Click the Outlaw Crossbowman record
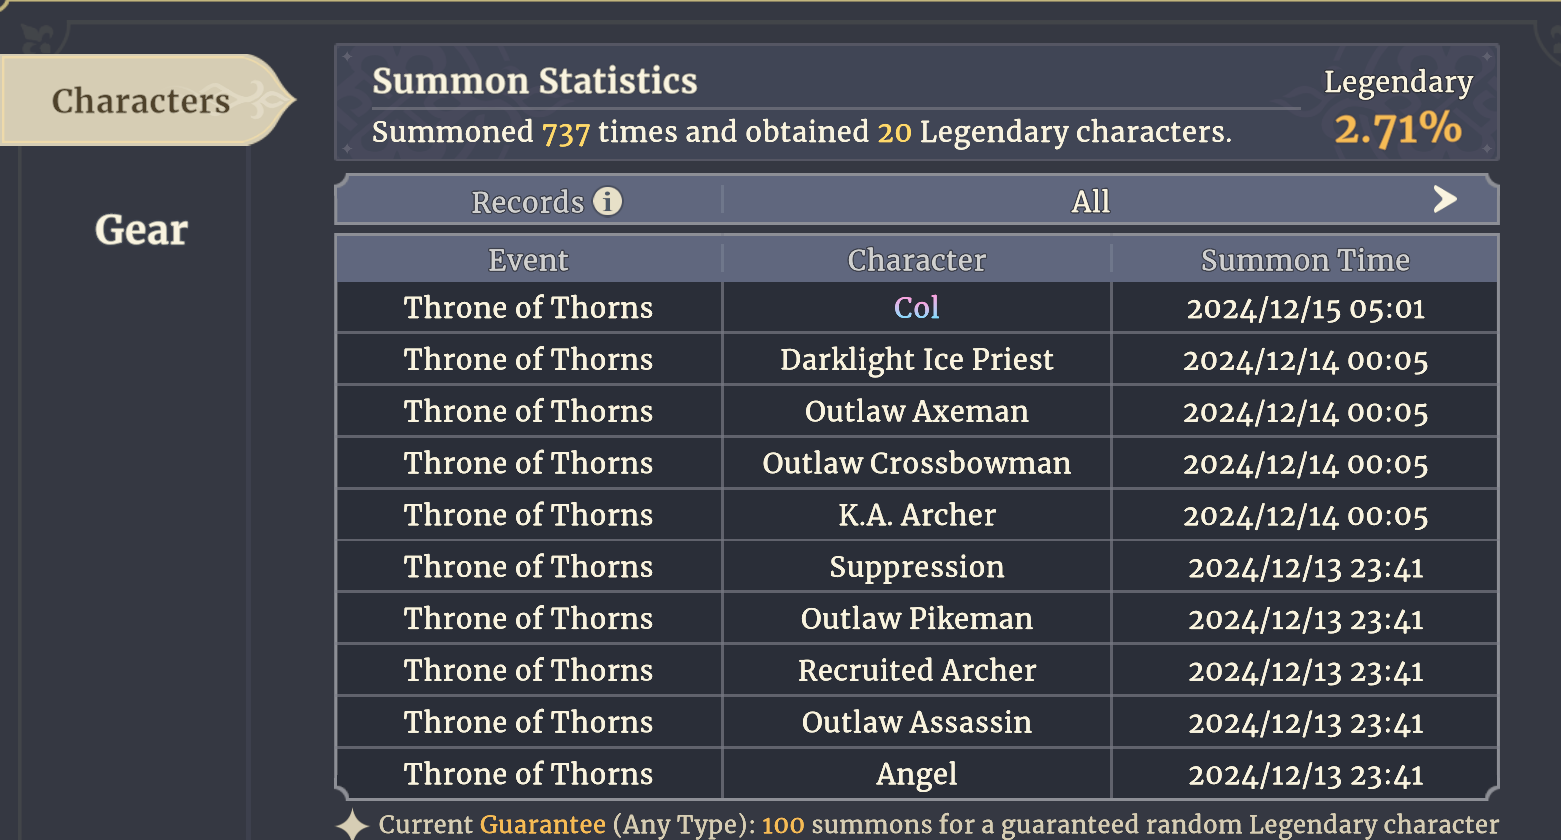The height and width of the screenshot is (840, 1561). pyautogui.click(x=917, y=463)
